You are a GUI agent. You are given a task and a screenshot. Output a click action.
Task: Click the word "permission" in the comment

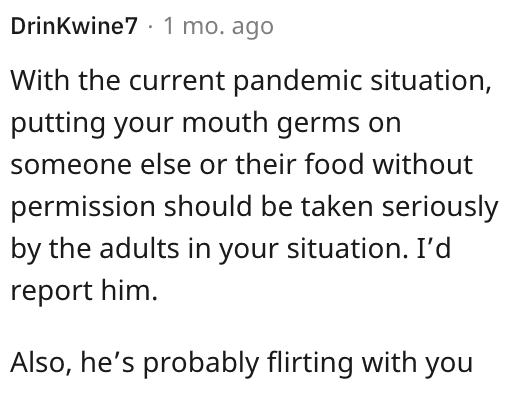pyautogui.click(x=83, y=208)
